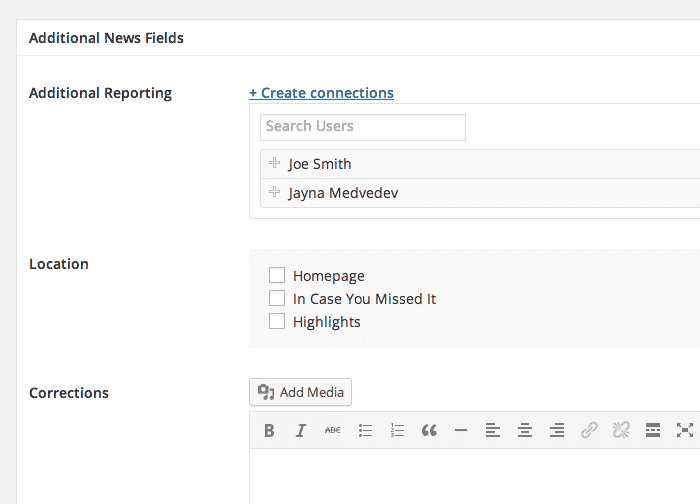Align text right in editor
This screenshot has height=504, width=700.
557,430
